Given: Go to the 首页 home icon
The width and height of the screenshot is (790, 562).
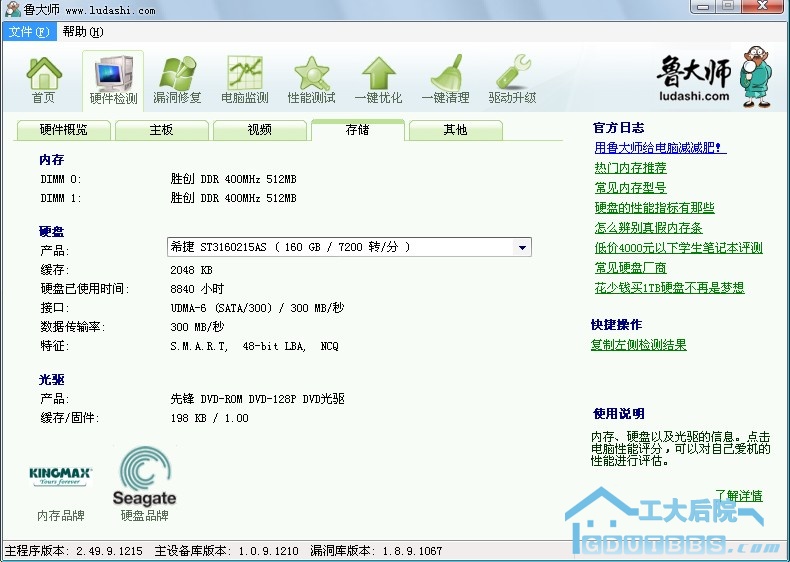Looking at the screenshot, I should point(44,81).
